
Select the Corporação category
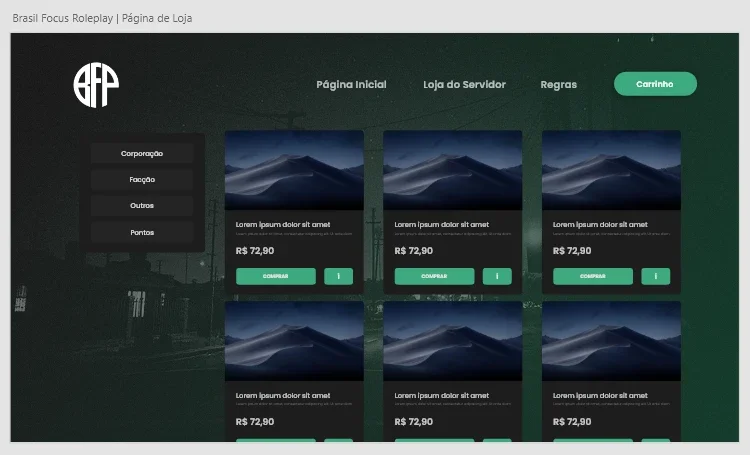(142, 154)
